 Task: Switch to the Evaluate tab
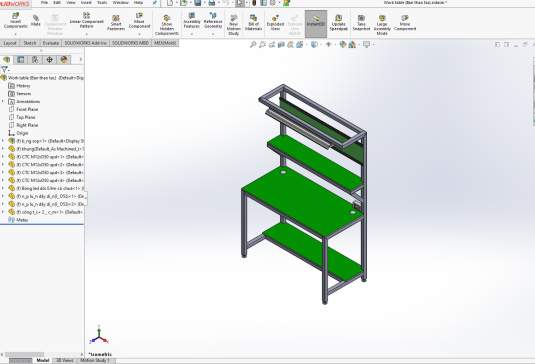(x=50, y=43)
